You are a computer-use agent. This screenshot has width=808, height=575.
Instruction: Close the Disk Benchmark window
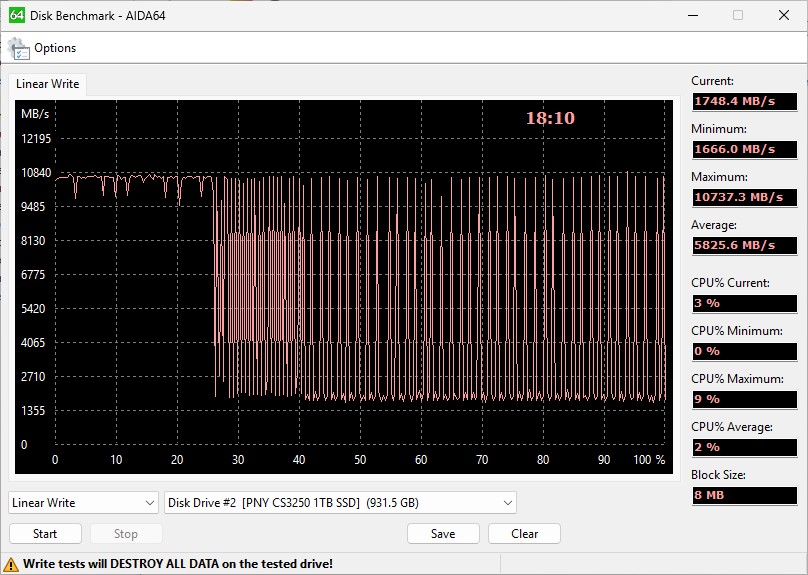784,15
